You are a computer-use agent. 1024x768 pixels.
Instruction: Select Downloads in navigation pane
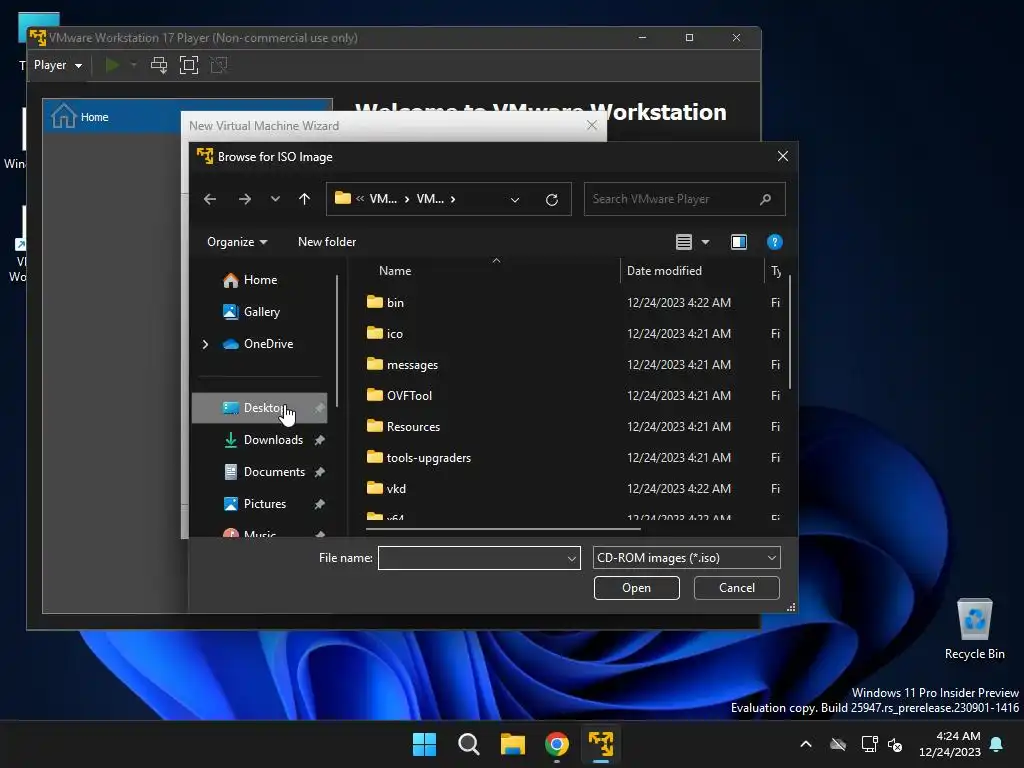point(273,440)
